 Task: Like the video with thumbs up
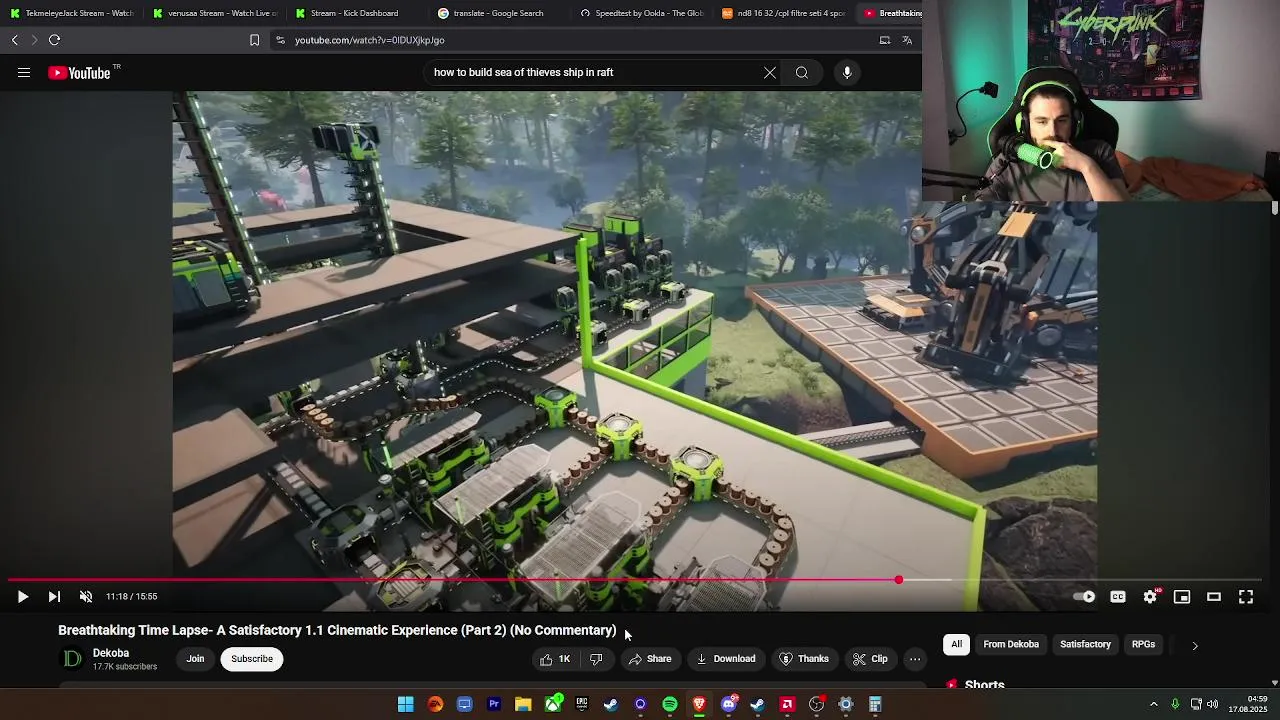[555, 659]
